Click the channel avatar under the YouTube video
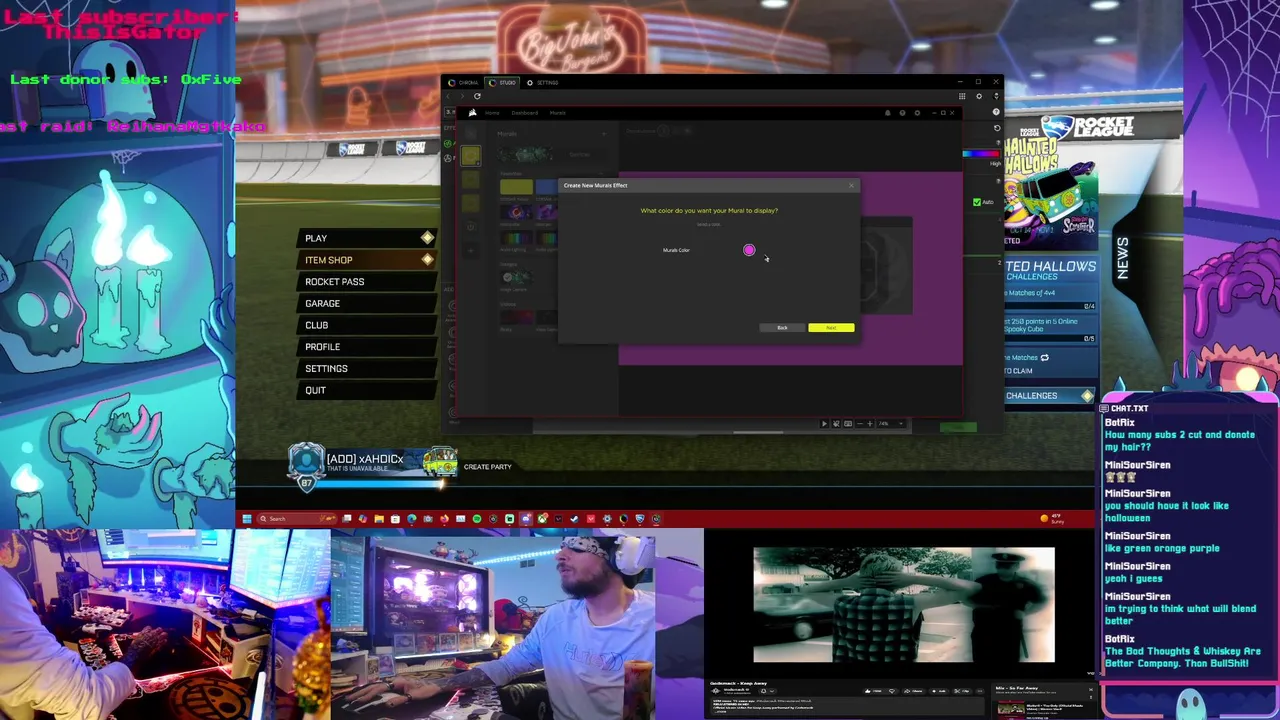The image size is (1280, 720). [716, 690]
